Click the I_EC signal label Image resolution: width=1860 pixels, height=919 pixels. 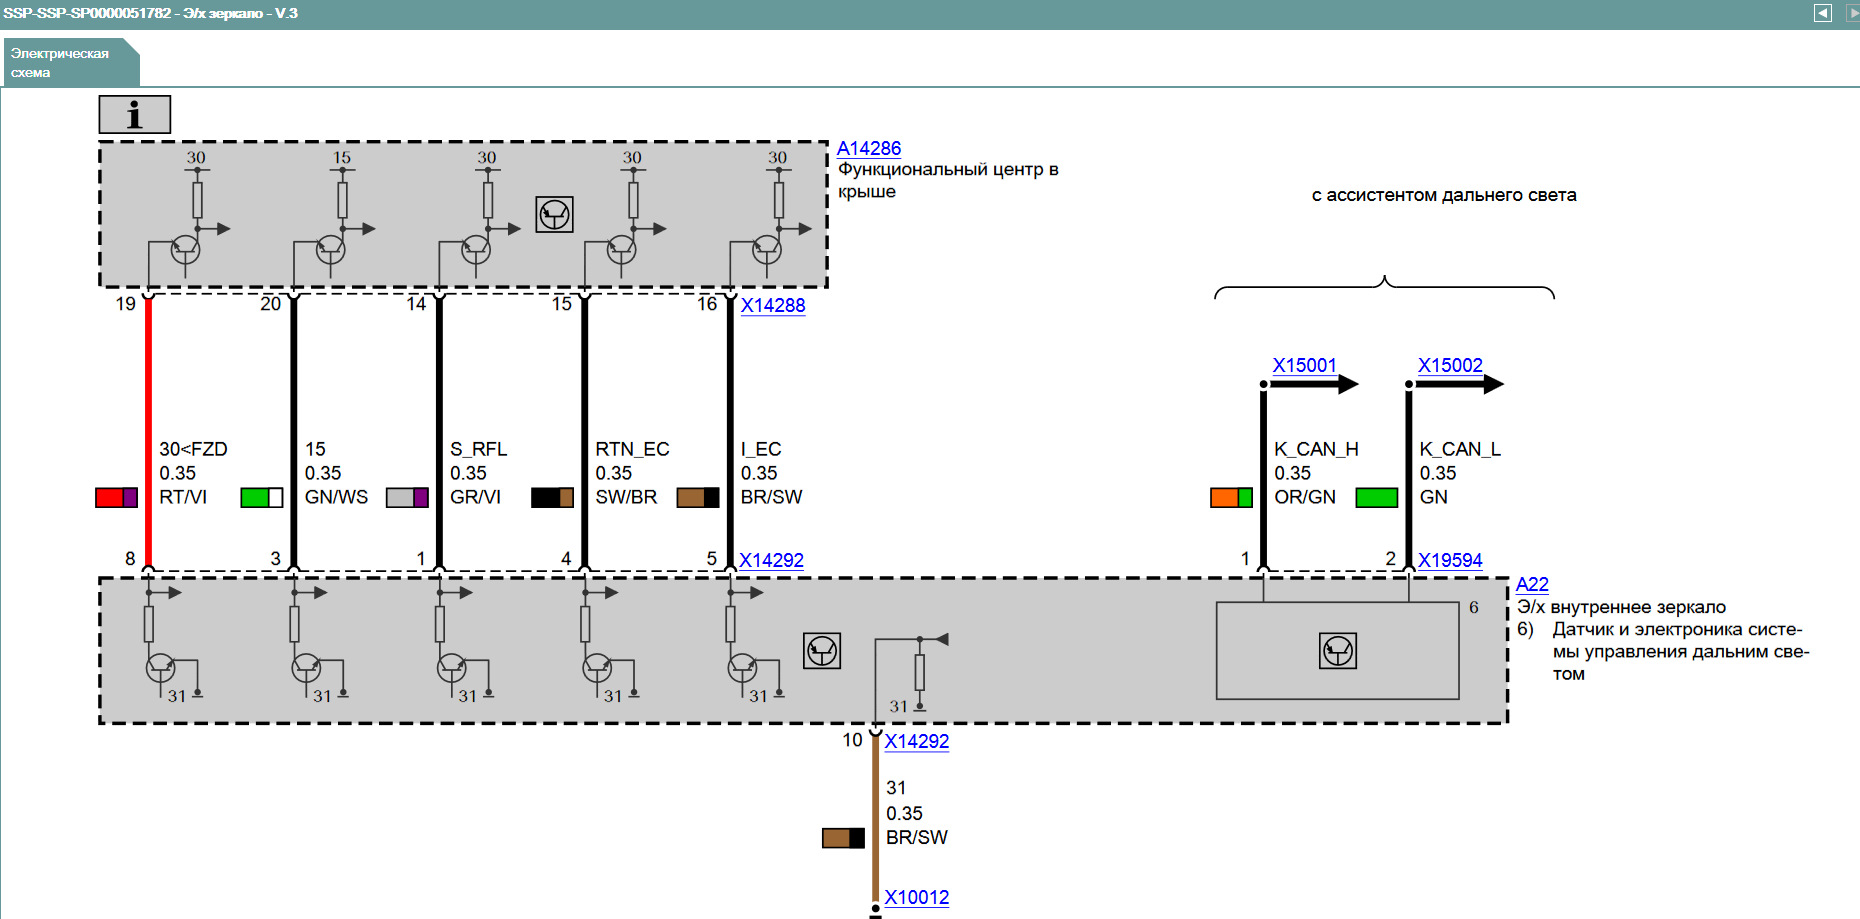point(761,449)
